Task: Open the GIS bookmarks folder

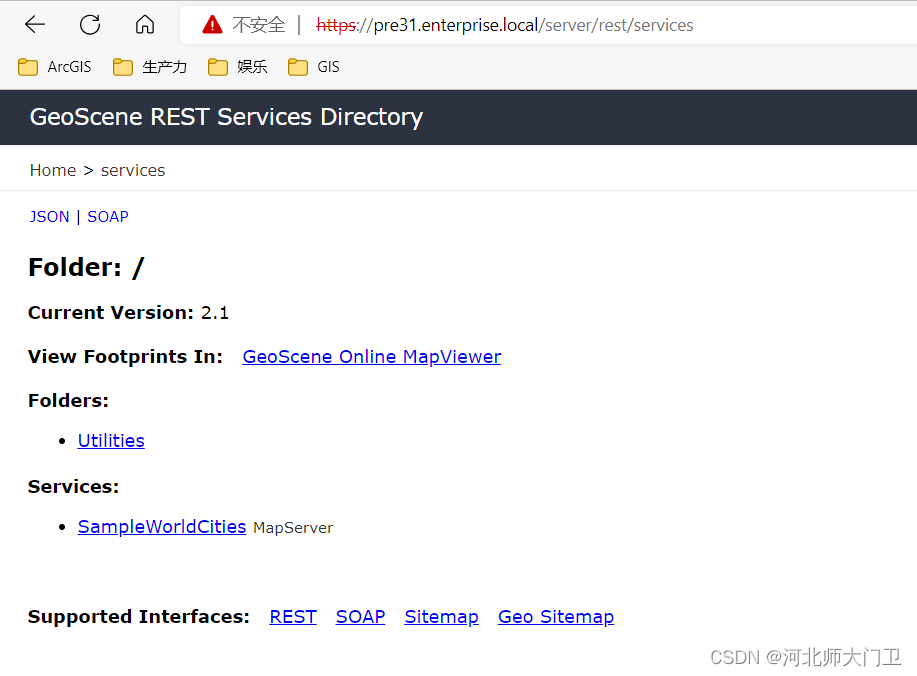Action: click(x=313, y=66)
